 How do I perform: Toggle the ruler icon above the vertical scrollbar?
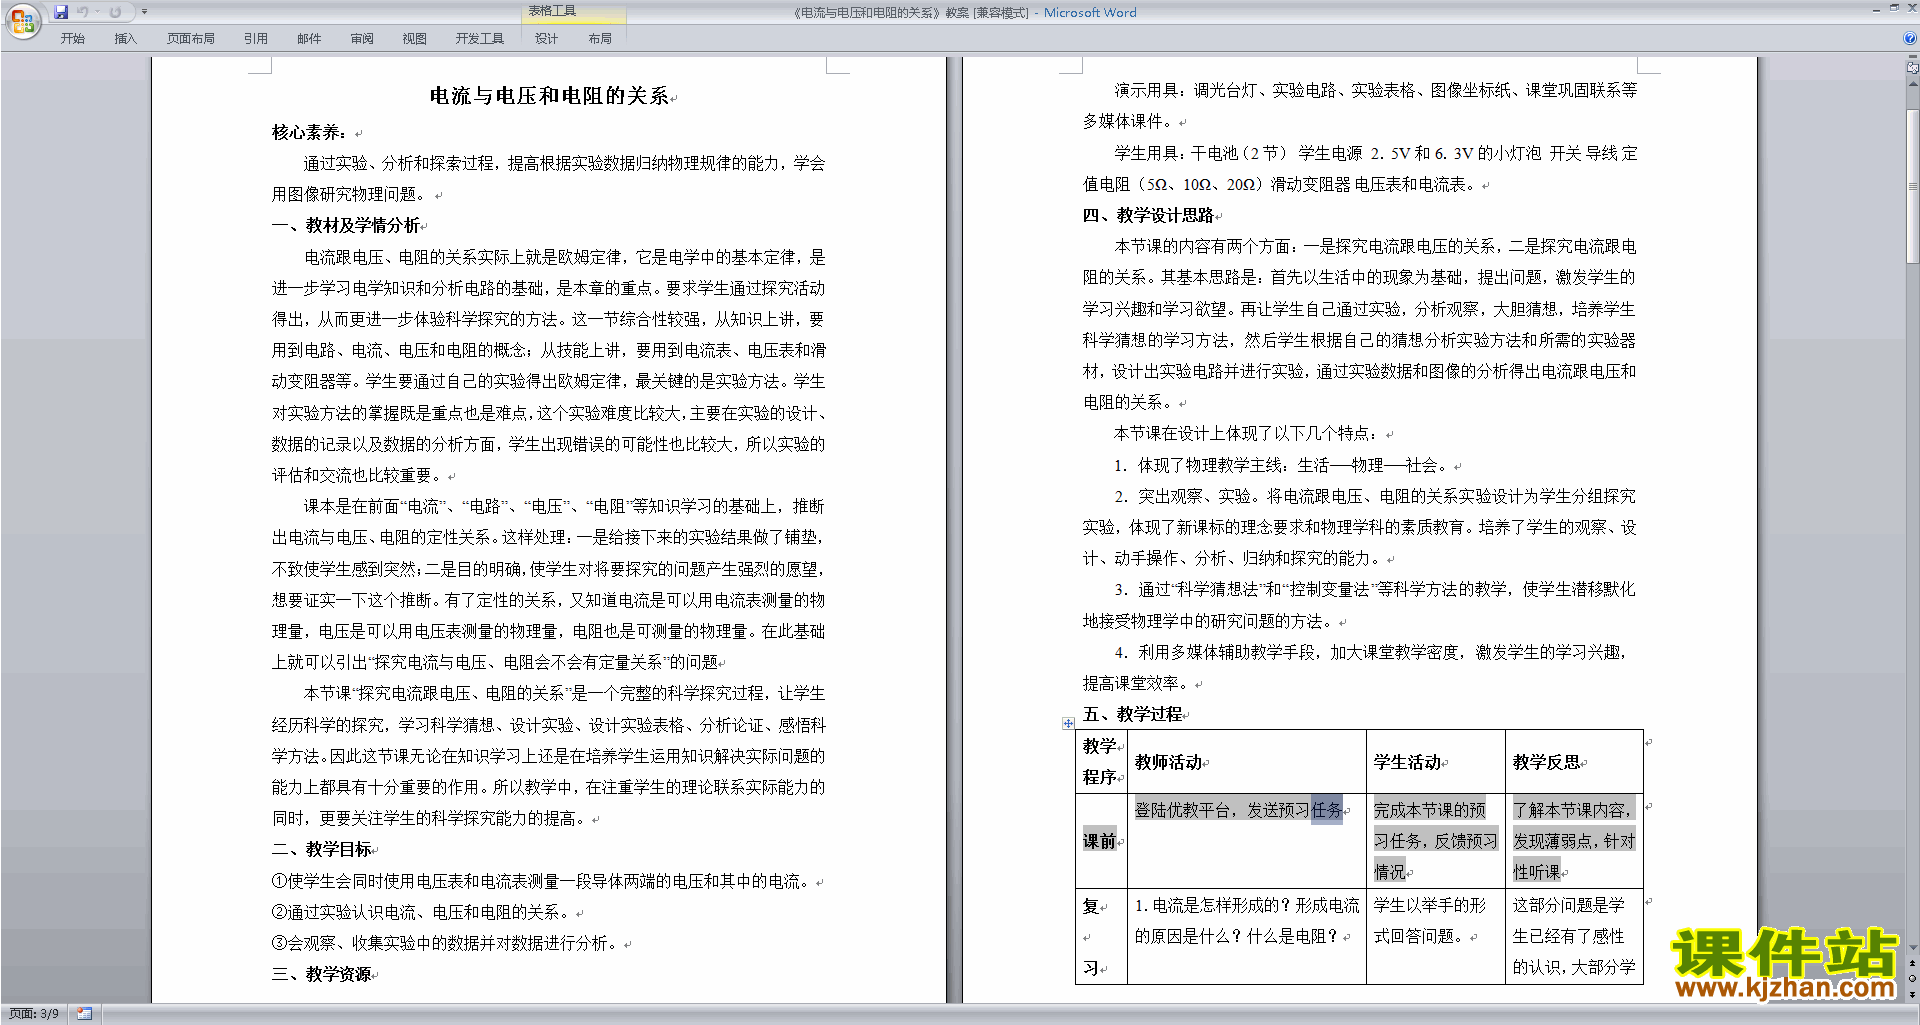tap(1913, 69)
